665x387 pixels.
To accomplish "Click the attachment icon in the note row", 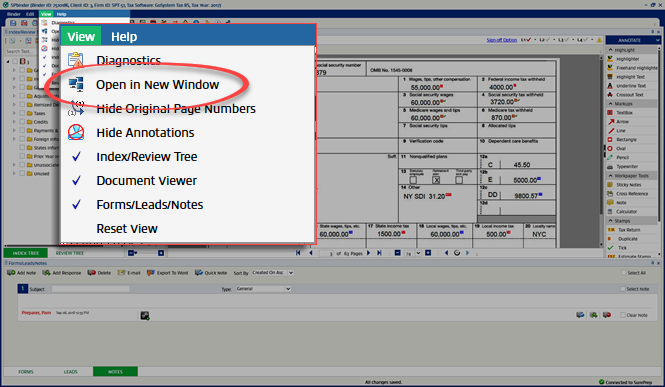I will 145,315.
